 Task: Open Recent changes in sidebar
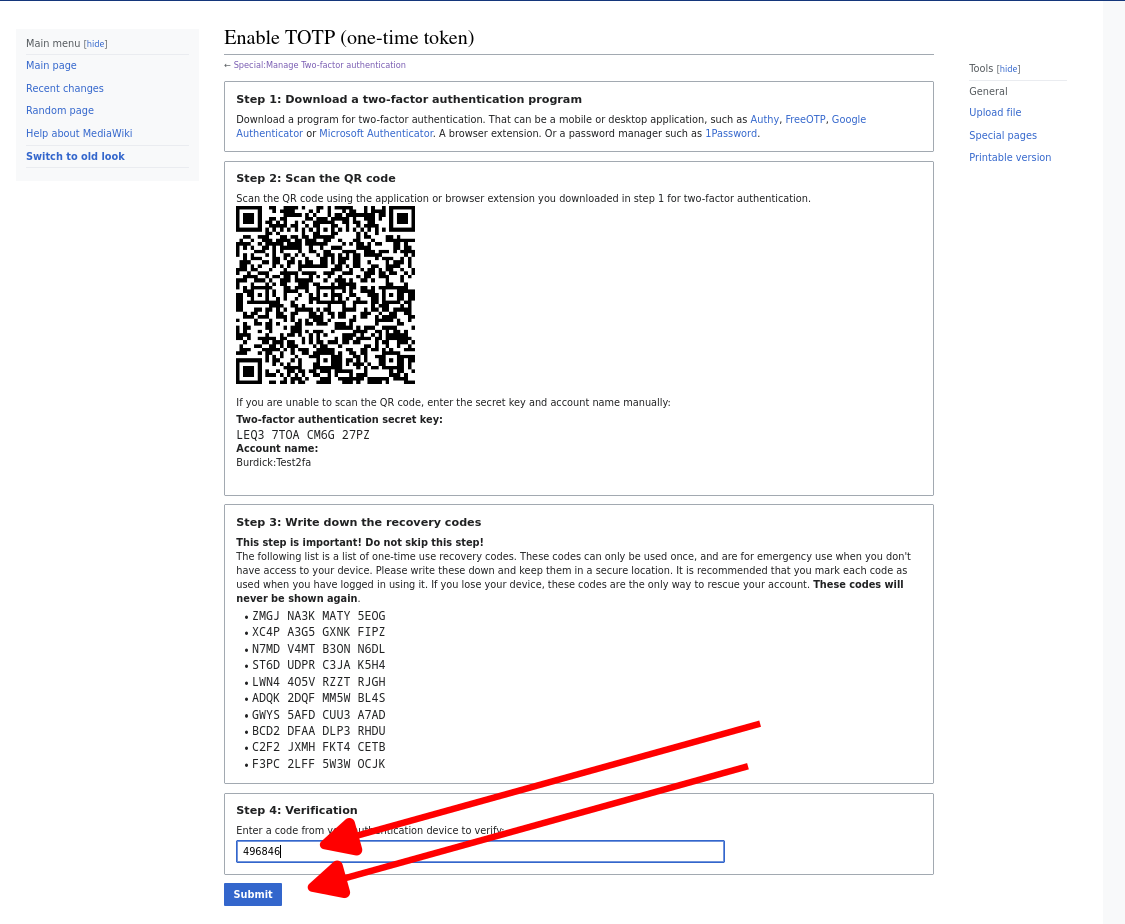(x=65, y=89)
